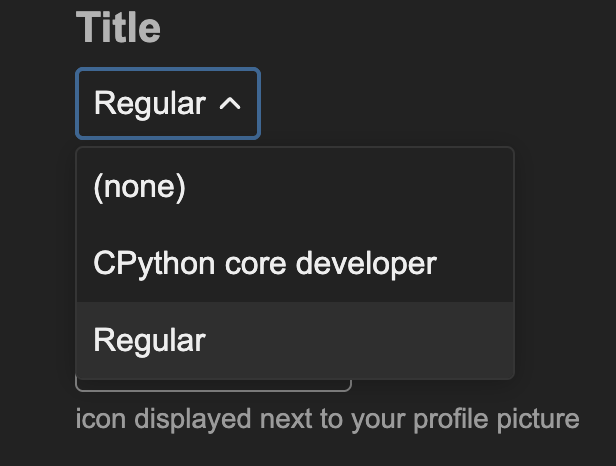Click the chevron arrow beside Regular
Image resolution: width=616 pixels, height=466 pixels.
(x=229, y=103)
